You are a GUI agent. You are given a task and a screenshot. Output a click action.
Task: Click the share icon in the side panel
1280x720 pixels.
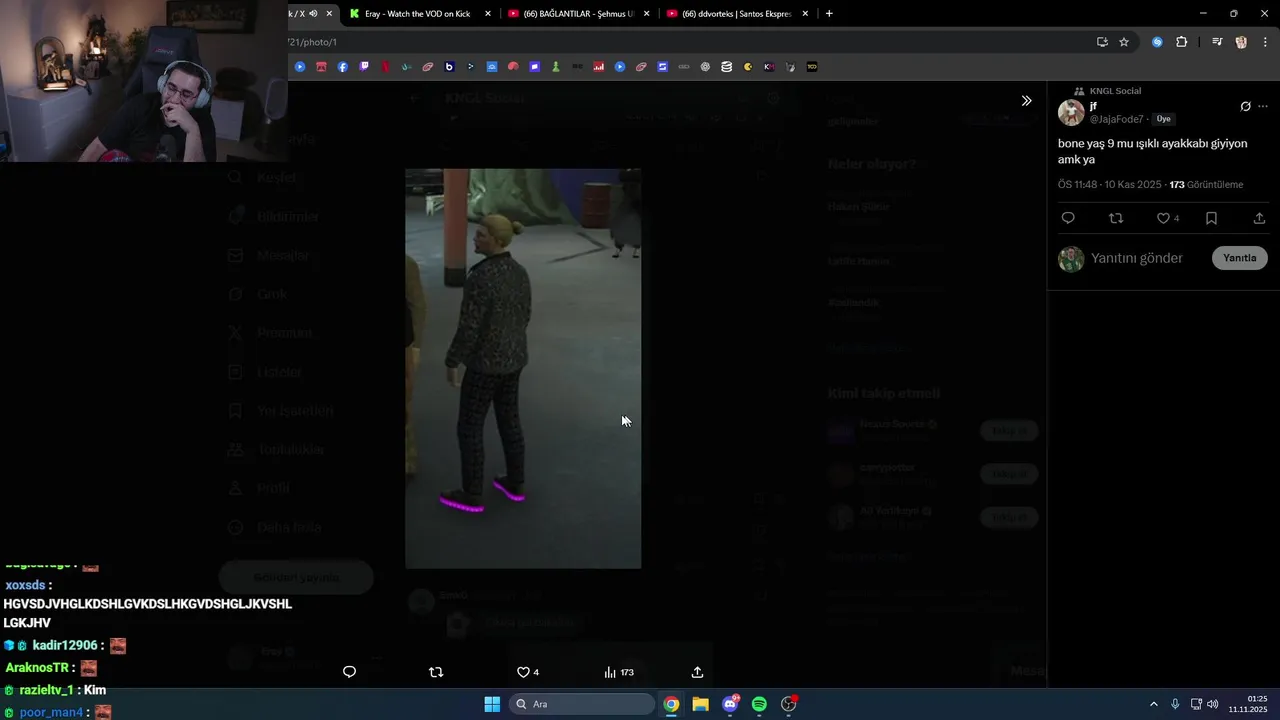[1259, 218]
